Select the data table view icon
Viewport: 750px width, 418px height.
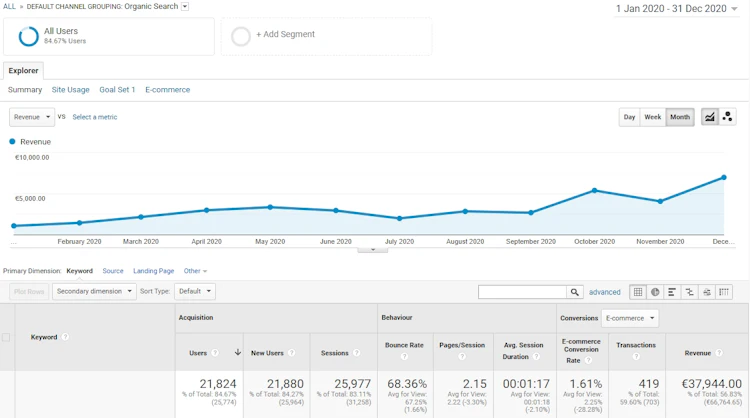638,292
